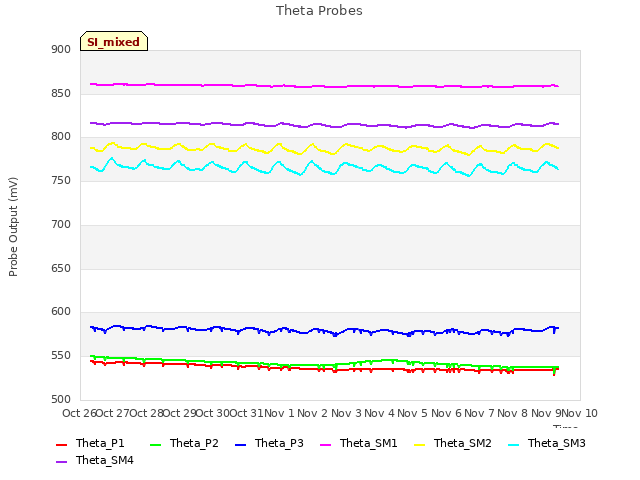Click the yellow Theta_SM2 legend swatch

(419, 444)
